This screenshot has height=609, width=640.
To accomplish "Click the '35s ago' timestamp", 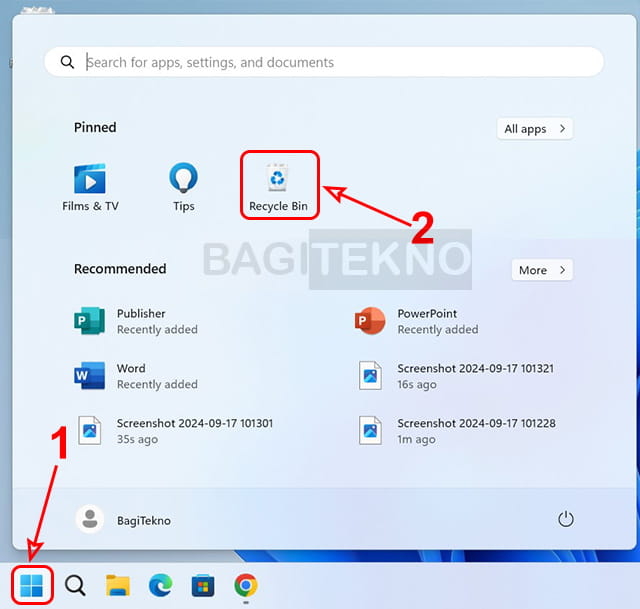I will 137,440.
